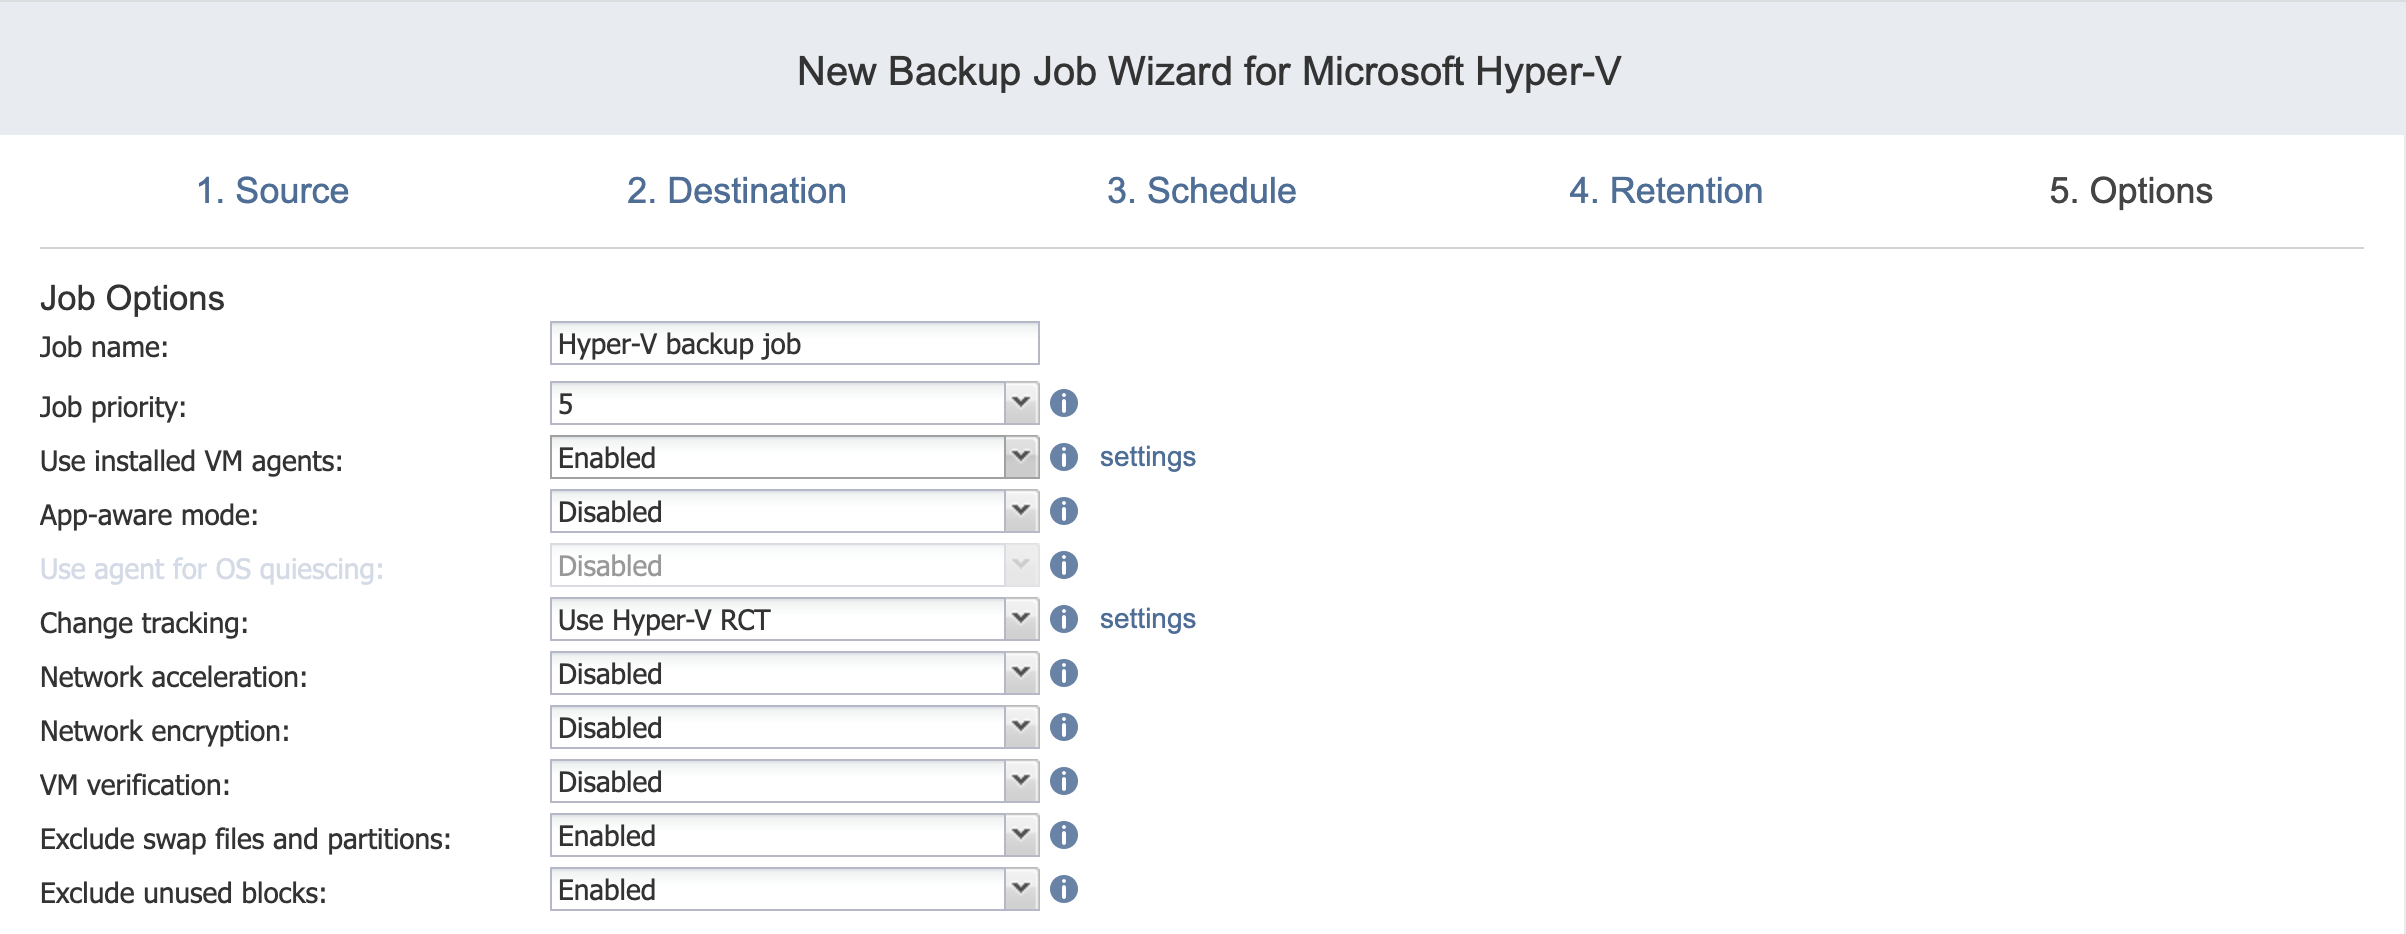Screen dimensions: 2406x934
Task: Open info icon for Job priority
Action: point(1064,403)
